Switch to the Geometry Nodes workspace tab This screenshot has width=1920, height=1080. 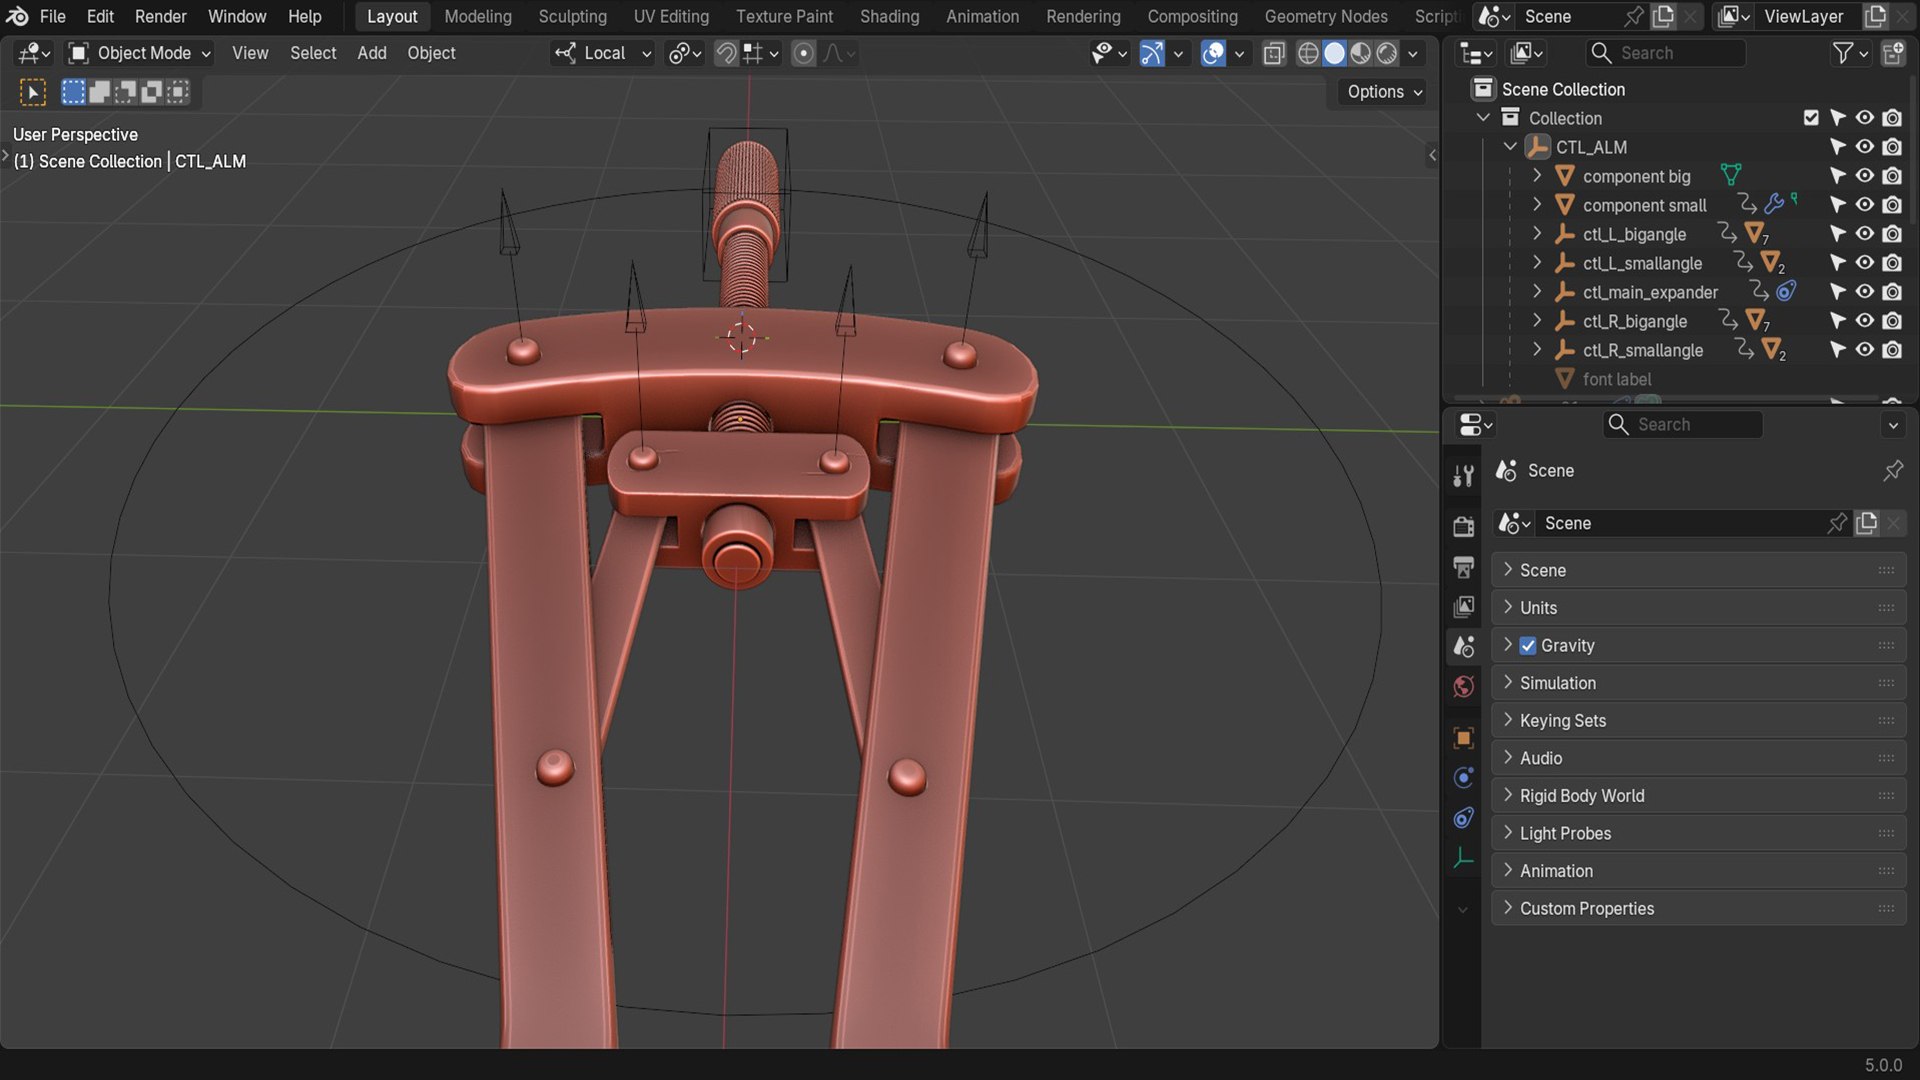point(1326,16)
